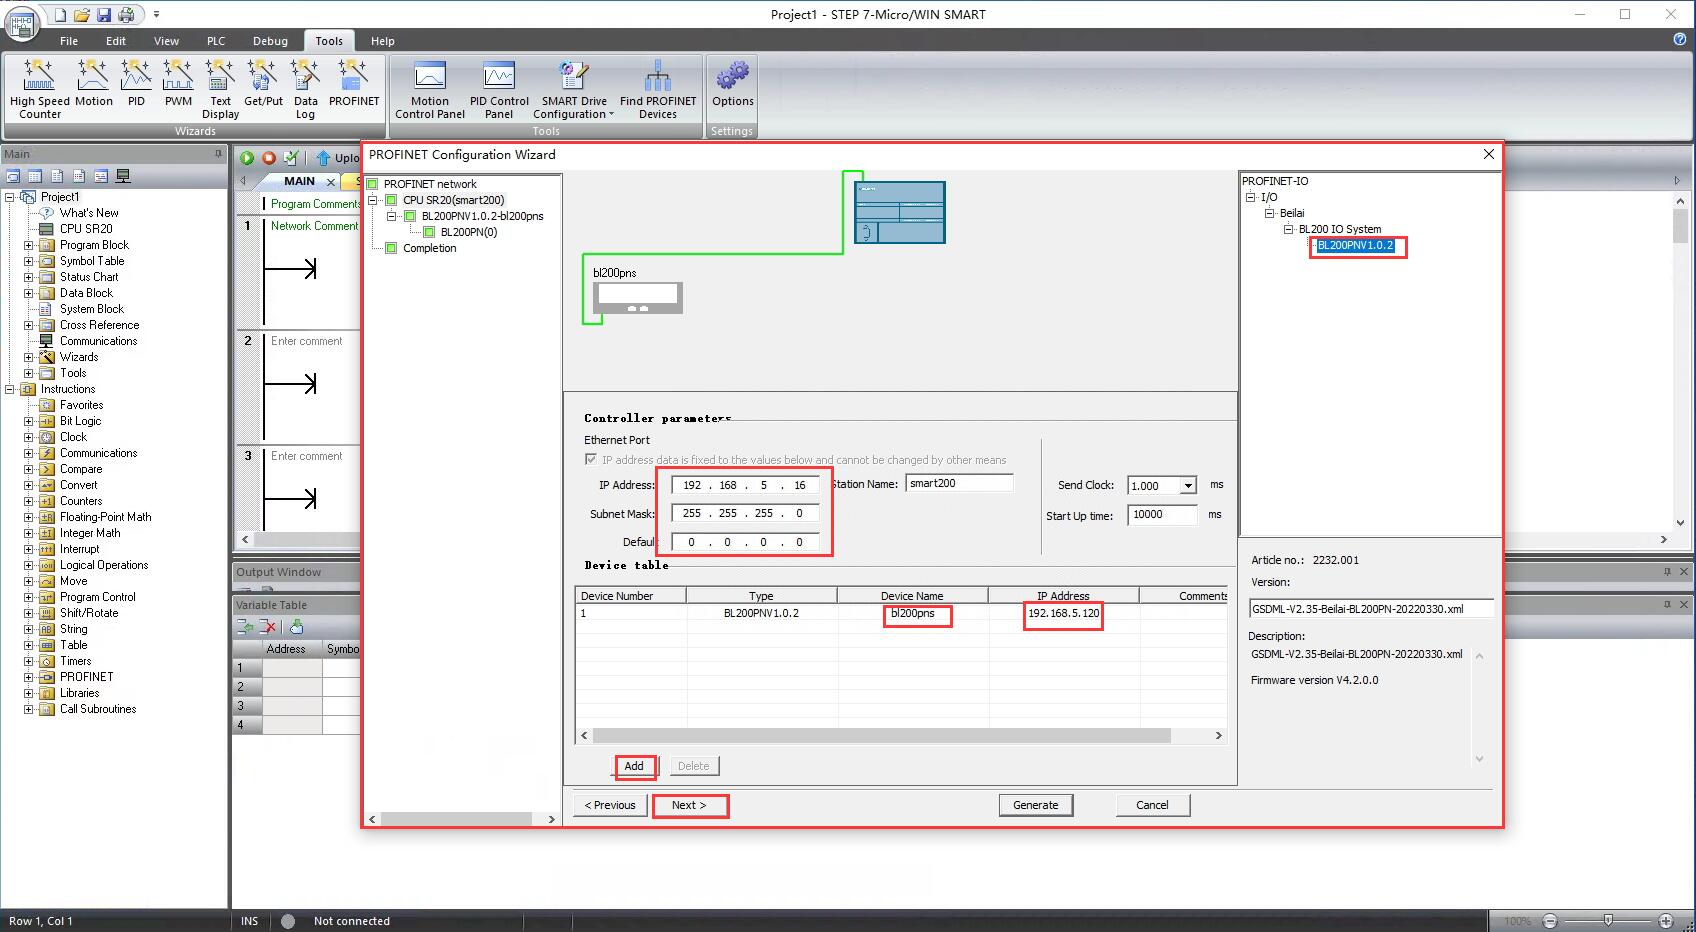Switch to the View ribbon tab
Image resolution: width=1696 pixels, height=932 pixels.
tap(166, 41)
